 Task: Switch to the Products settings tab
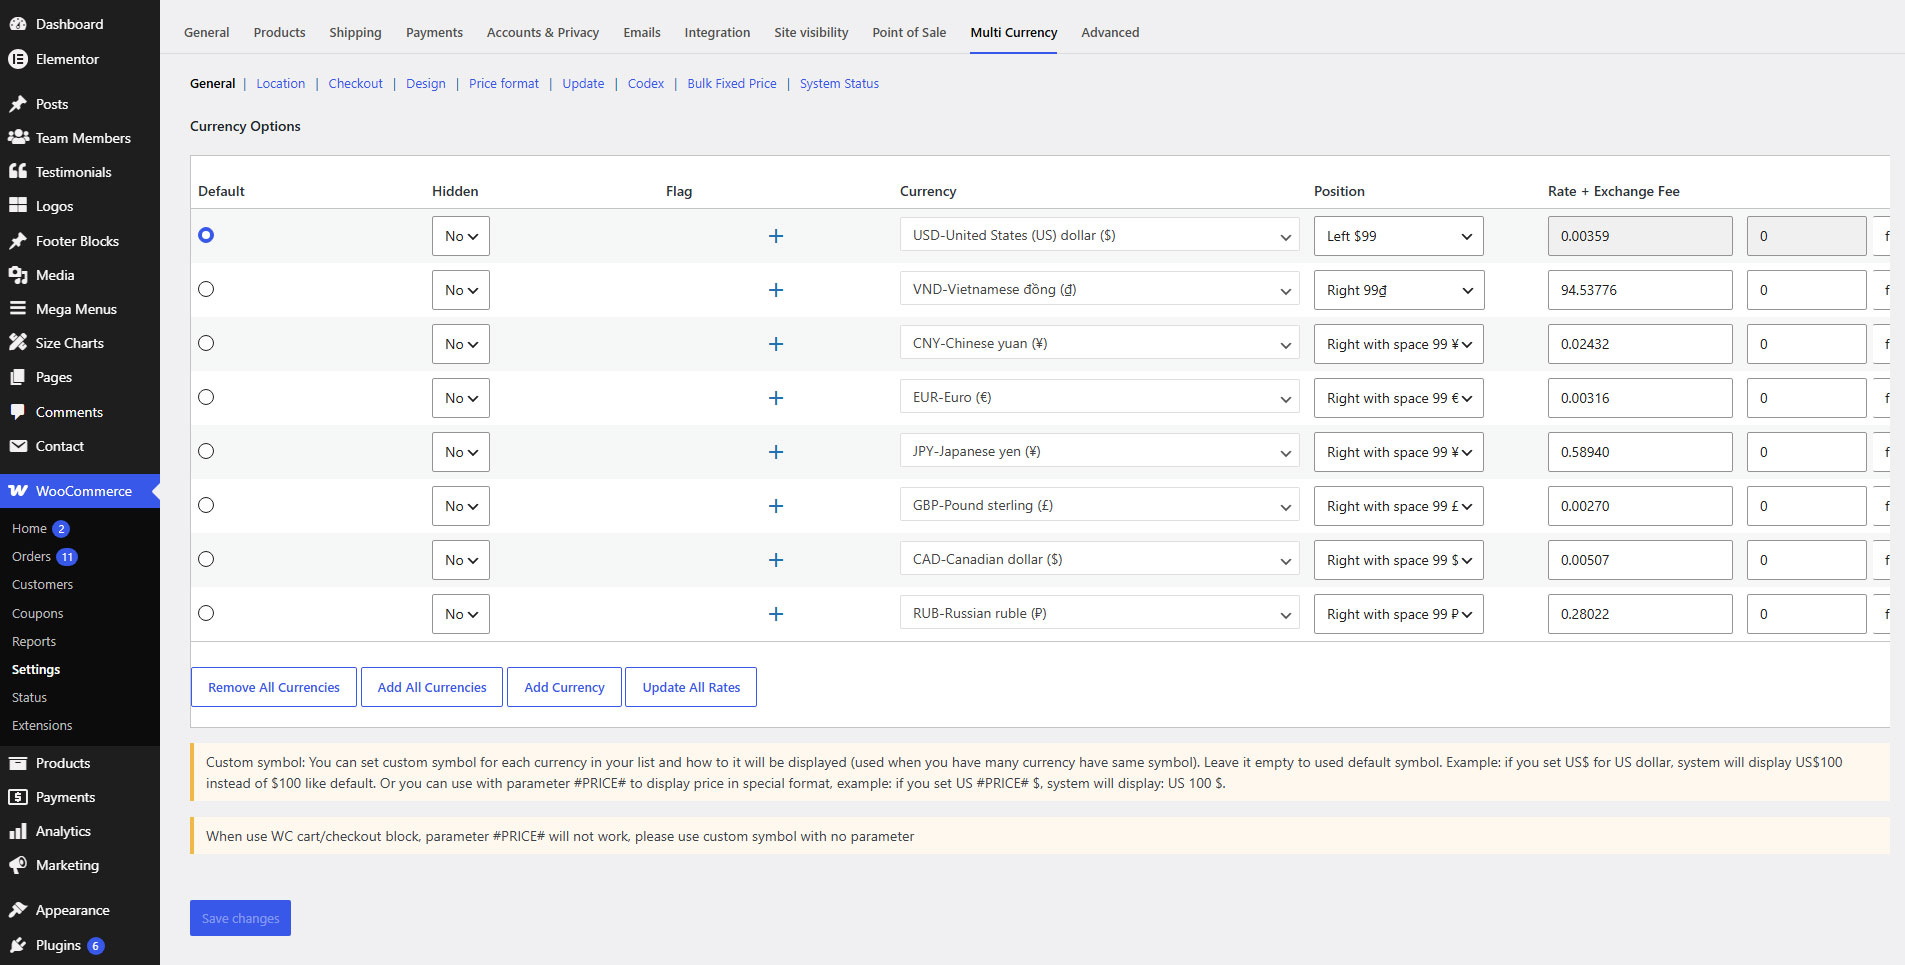click(279, 32)
